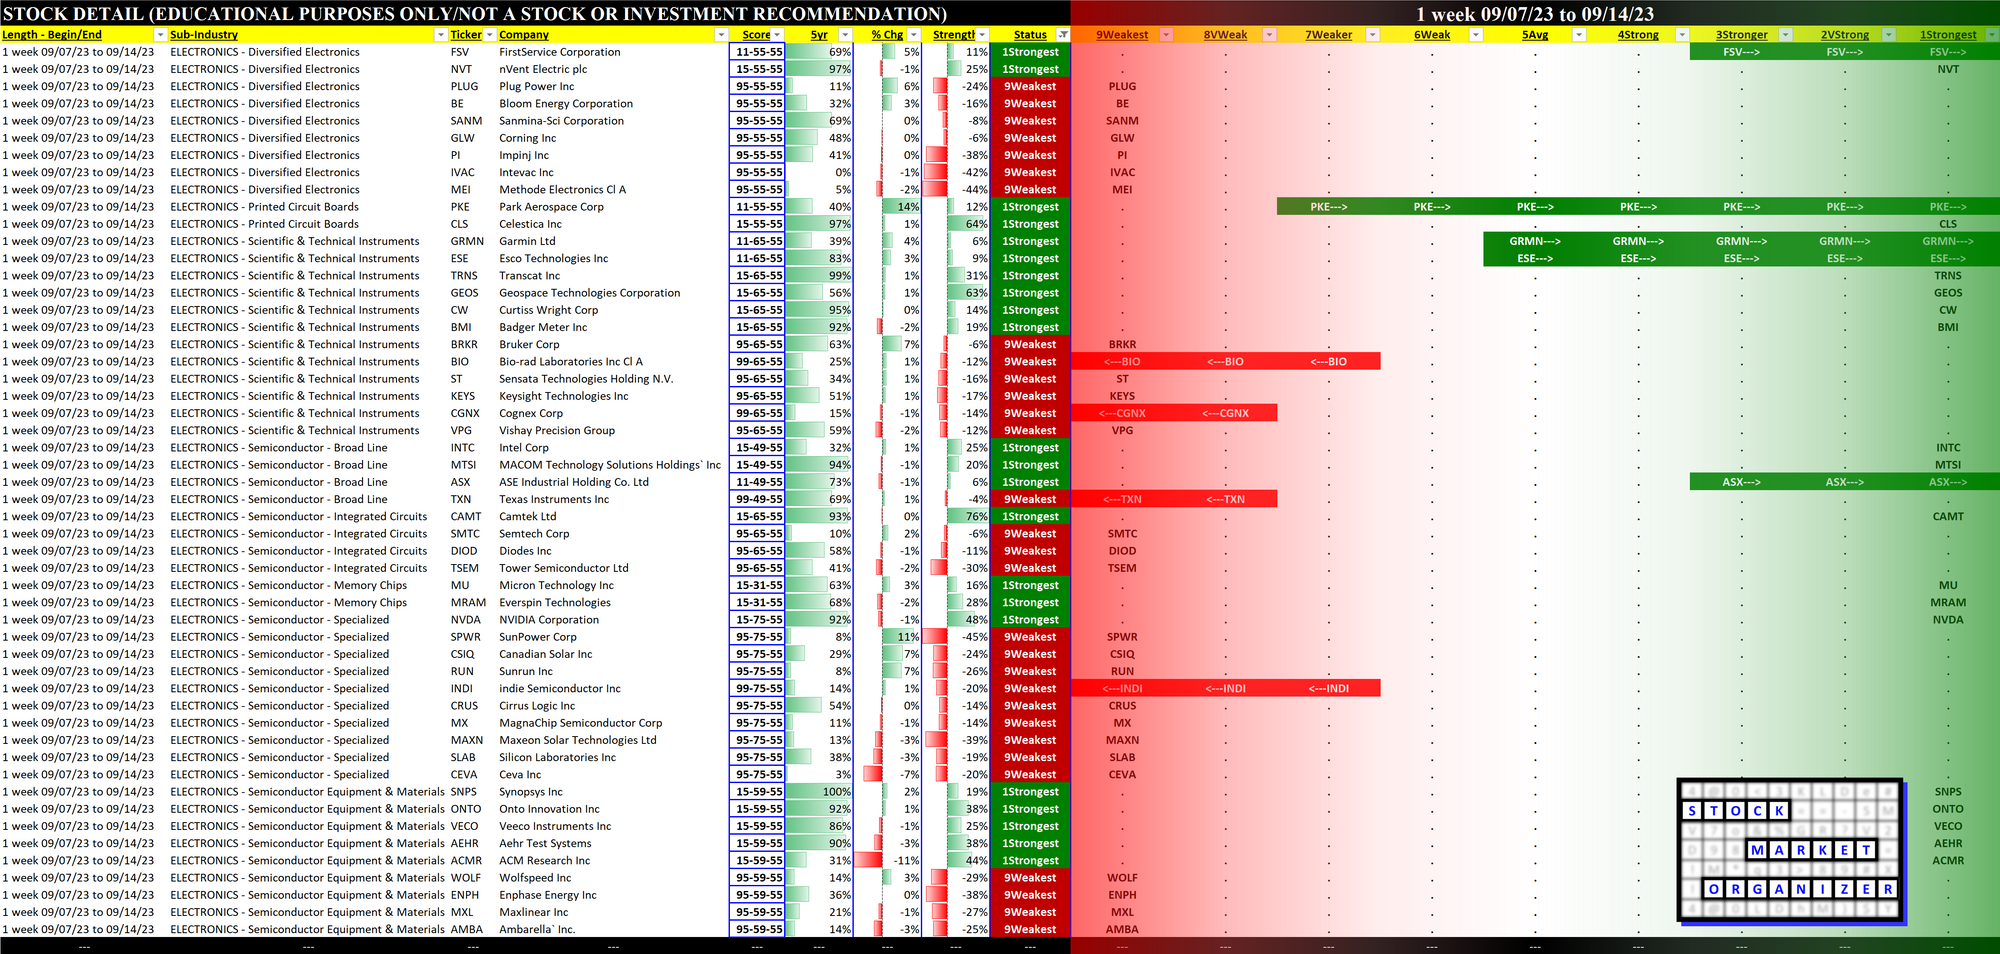Select the Status cell for SunPower Corp
This screenshot has height=954, width=2000.
(x=1030, y=637)
